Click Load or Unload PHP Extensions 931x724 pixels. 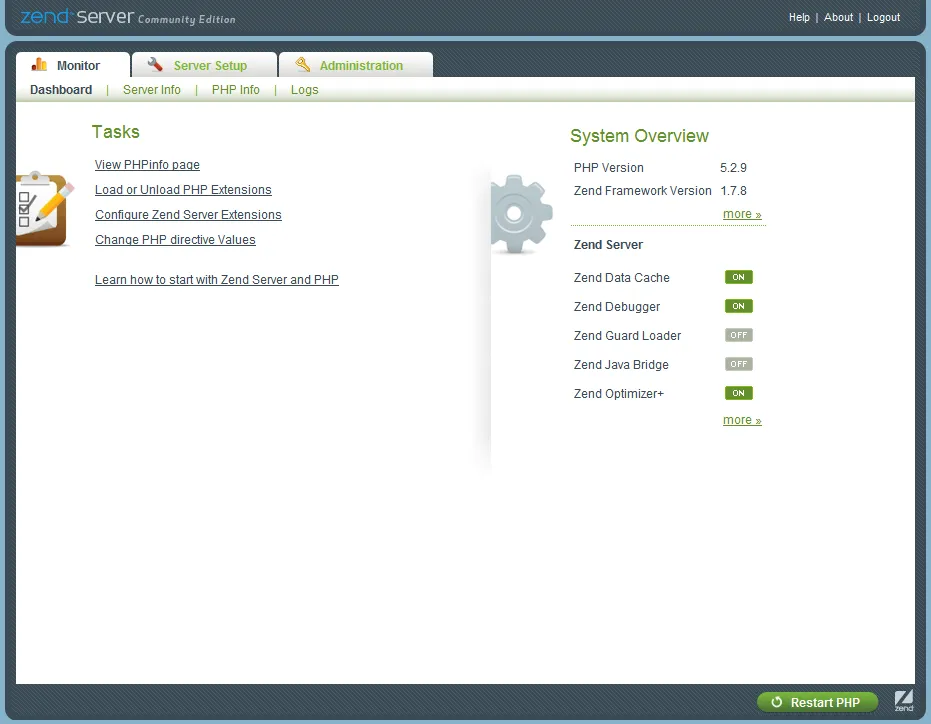[183, 189]
